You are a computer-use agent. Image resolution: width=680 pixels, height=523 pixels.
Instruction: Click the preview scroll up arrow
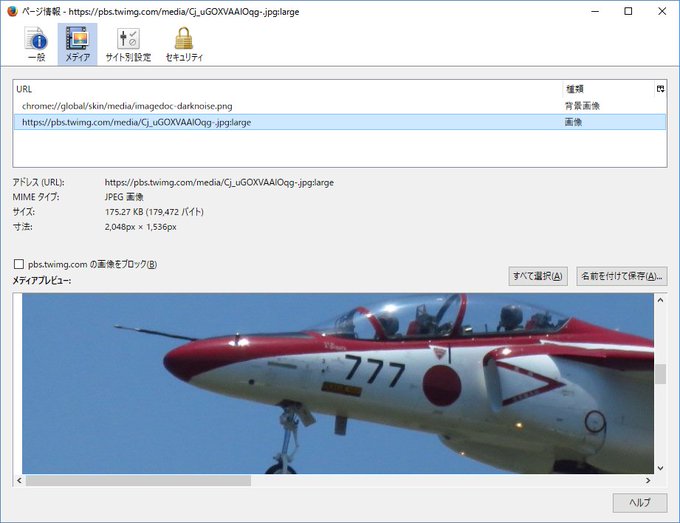point(660,300)
